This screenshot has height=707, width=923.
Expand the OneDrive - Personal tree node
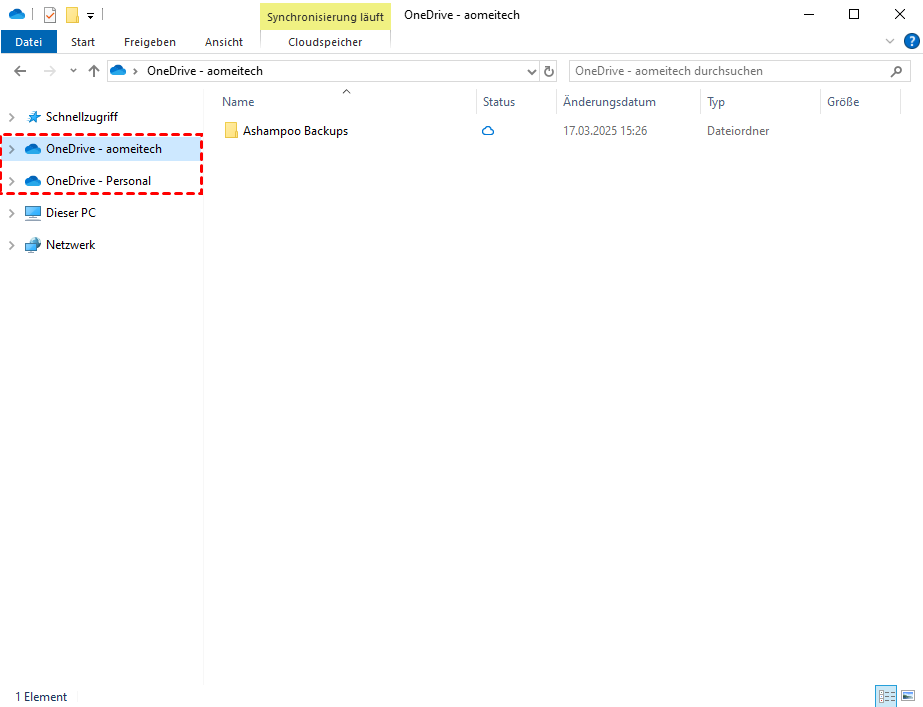pyautogui.click(x=11, y=181)
